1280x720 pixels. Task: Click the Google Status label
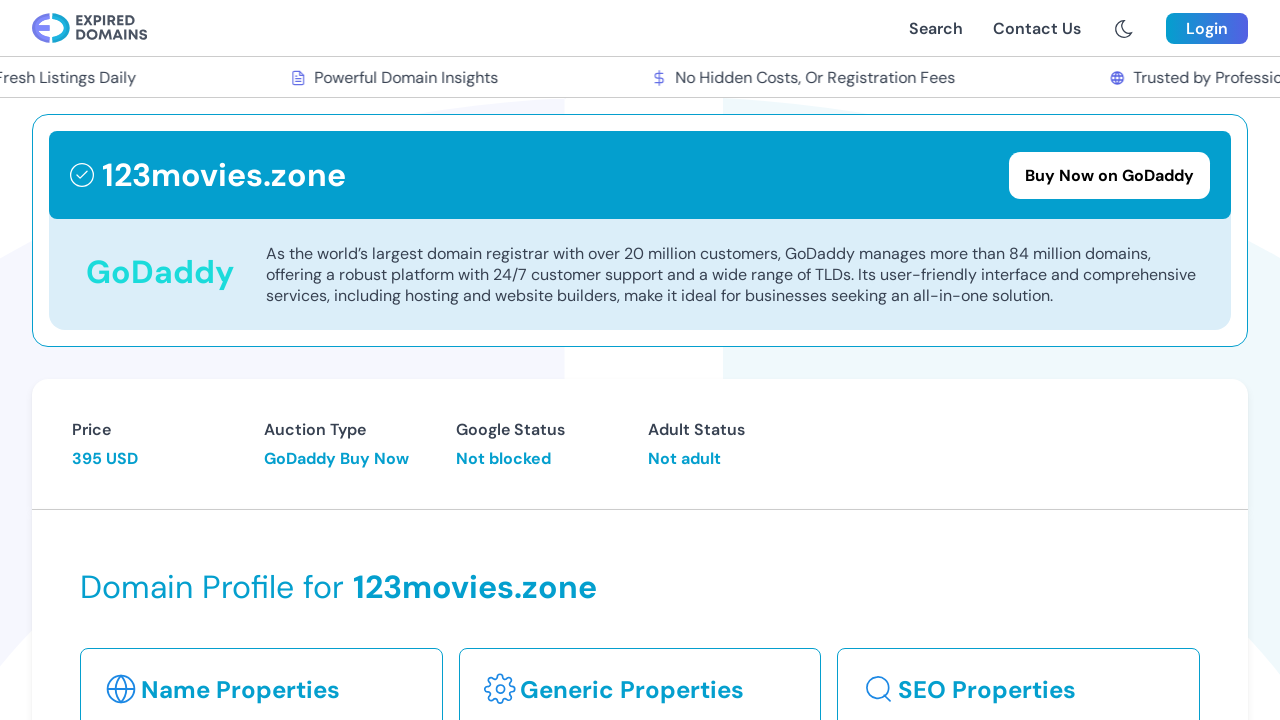pyautogui.click(x=510, y=430)
